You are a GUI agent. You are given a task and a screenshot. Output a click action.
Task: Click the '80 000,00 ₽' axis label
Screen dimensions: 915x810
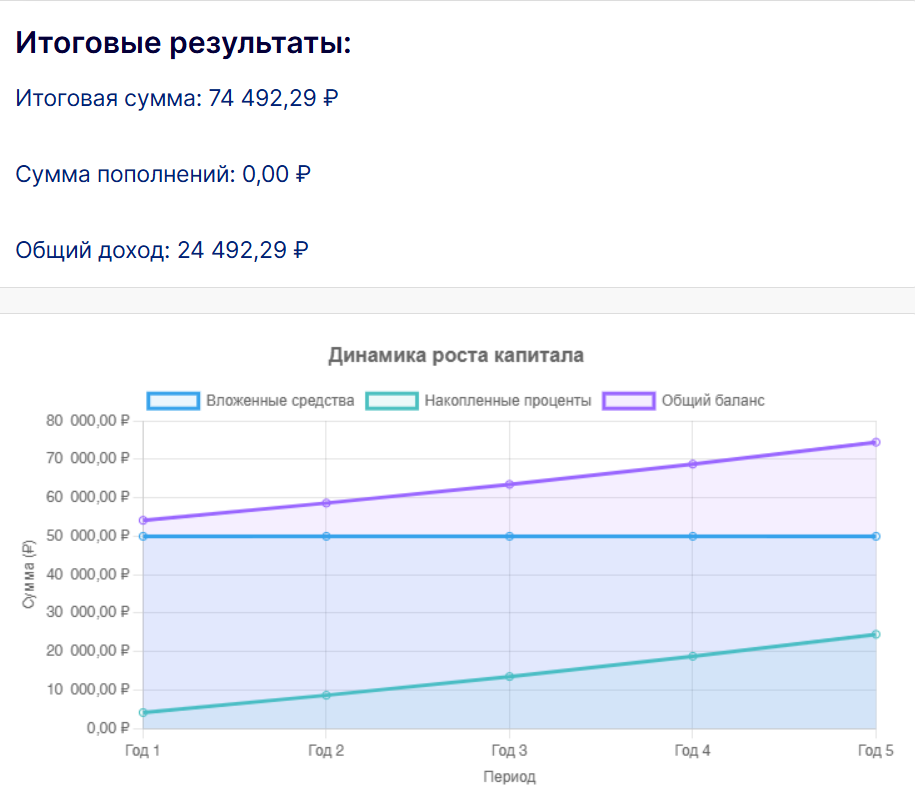point(88,421)
